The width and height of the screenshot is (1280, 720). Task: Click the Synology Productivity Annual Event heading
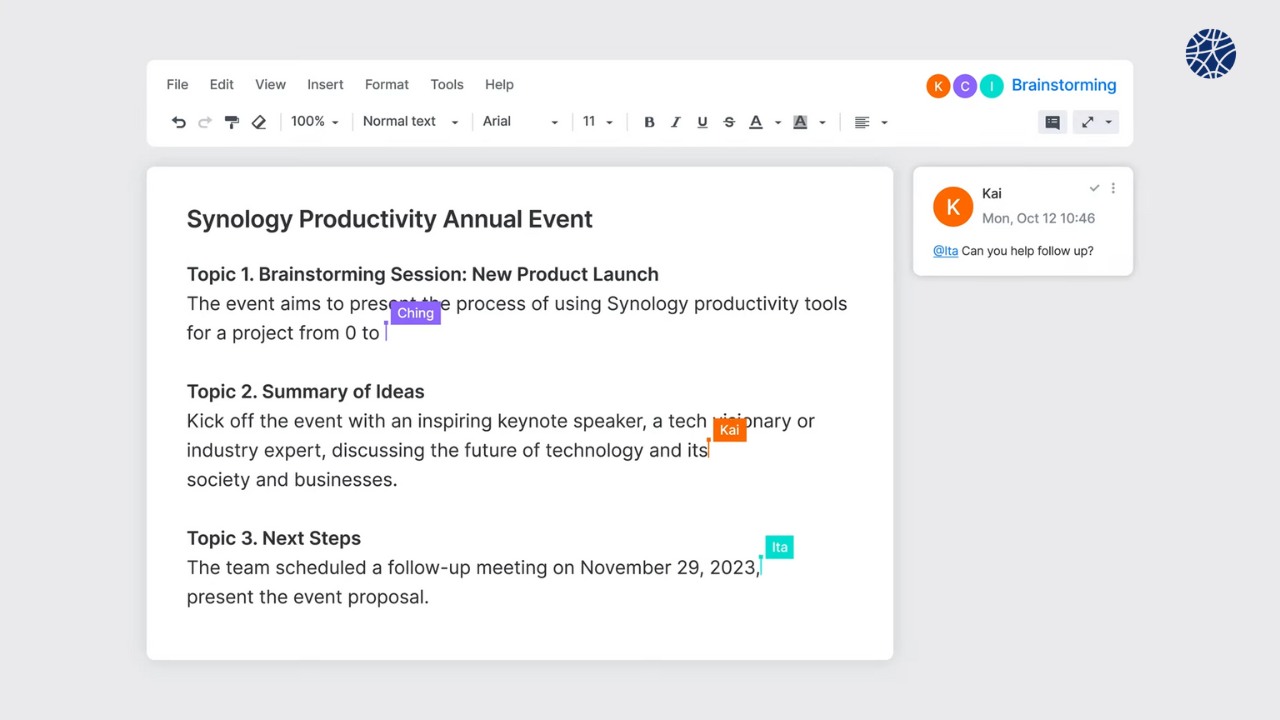point(389,219)
